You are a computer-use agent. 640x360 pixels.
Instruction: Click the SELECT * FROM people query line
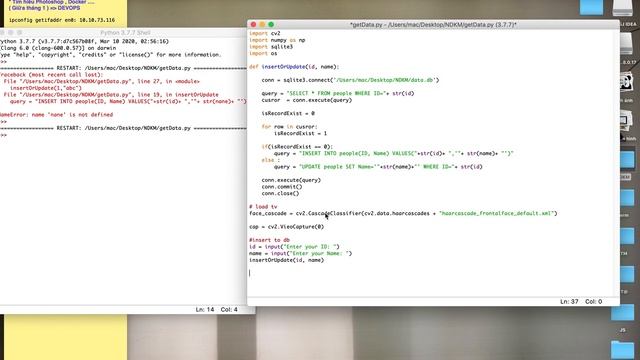point(338,93)
